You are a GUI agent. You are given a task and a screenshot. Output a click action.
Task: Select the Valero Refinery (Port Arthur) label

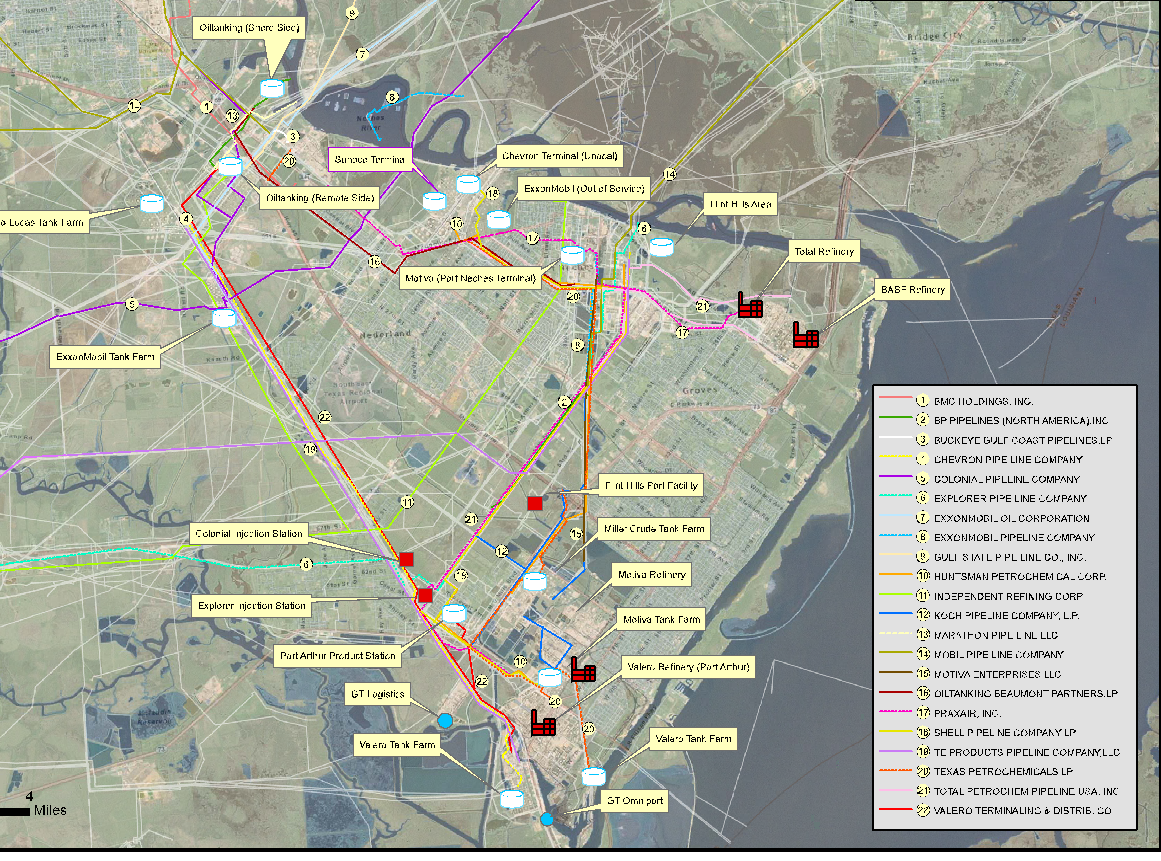[x=688, y=667]
